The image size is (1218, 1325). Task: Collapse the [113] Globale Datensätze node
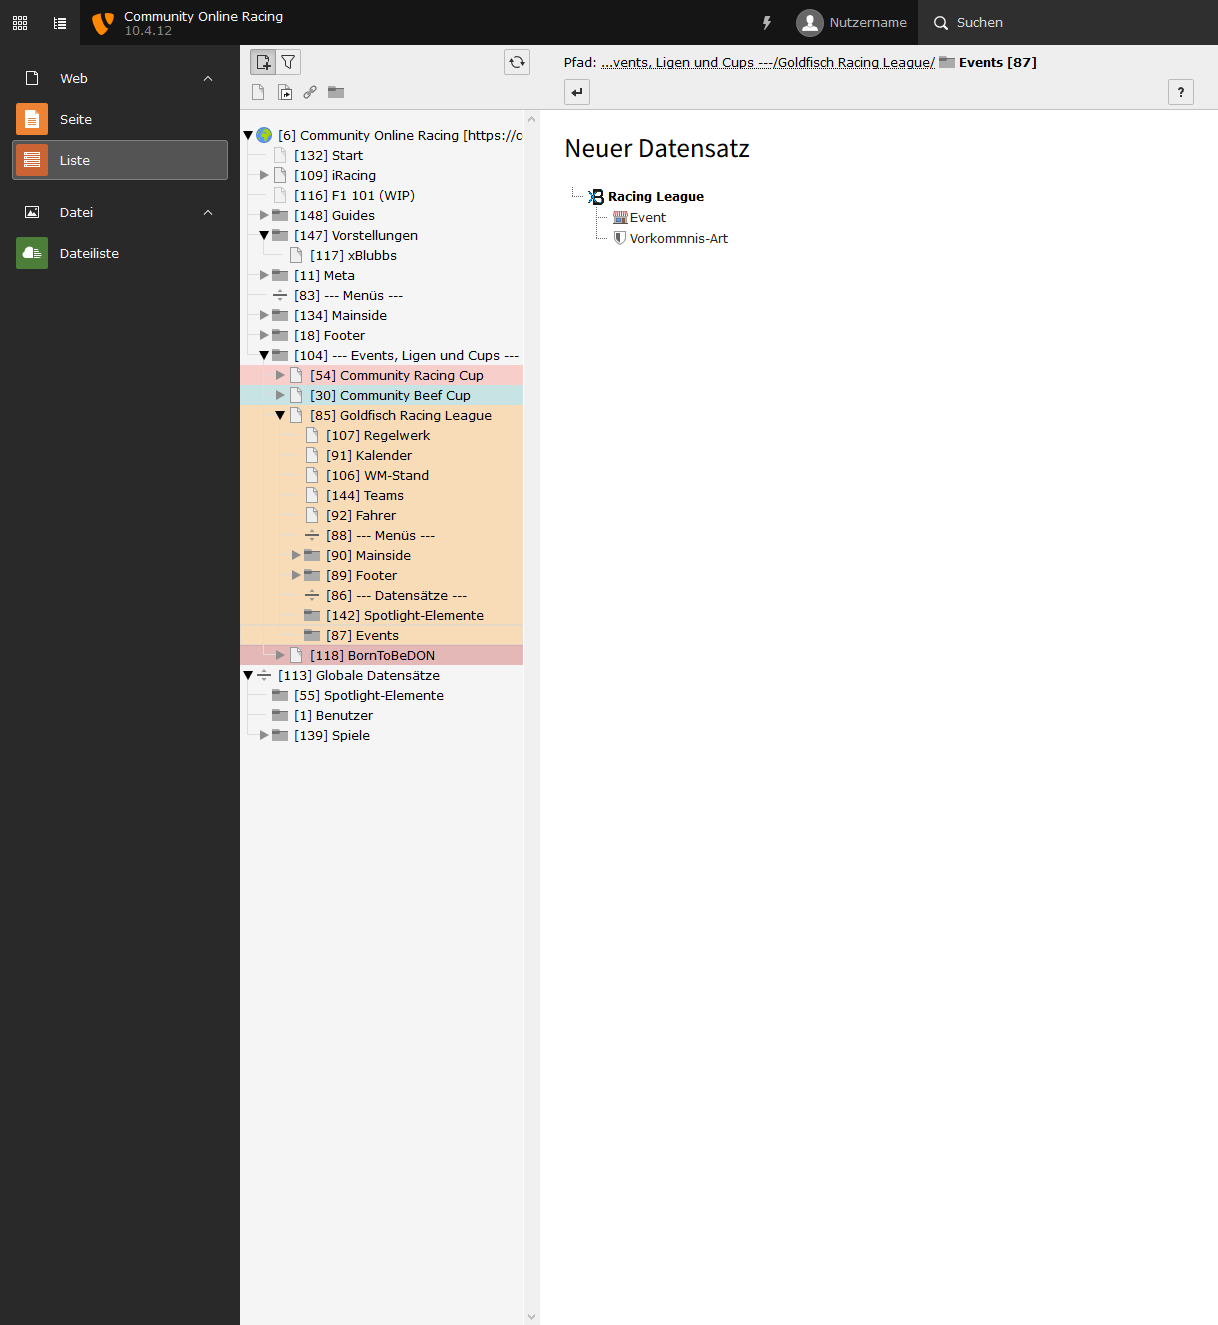pyautogui.click(x=248, y=675)
